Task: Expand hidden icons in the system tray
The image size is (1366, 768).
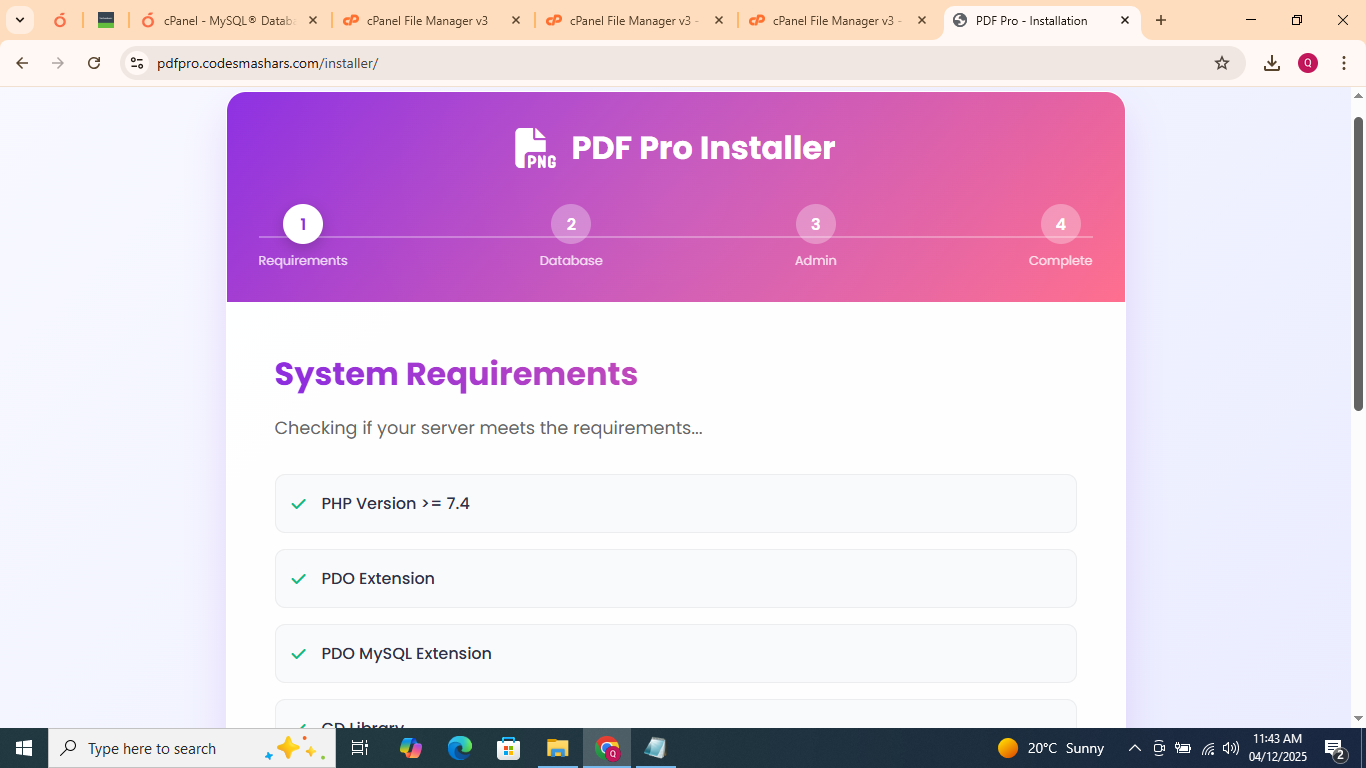Action: pyautogui.click(x=1134, y=748)
